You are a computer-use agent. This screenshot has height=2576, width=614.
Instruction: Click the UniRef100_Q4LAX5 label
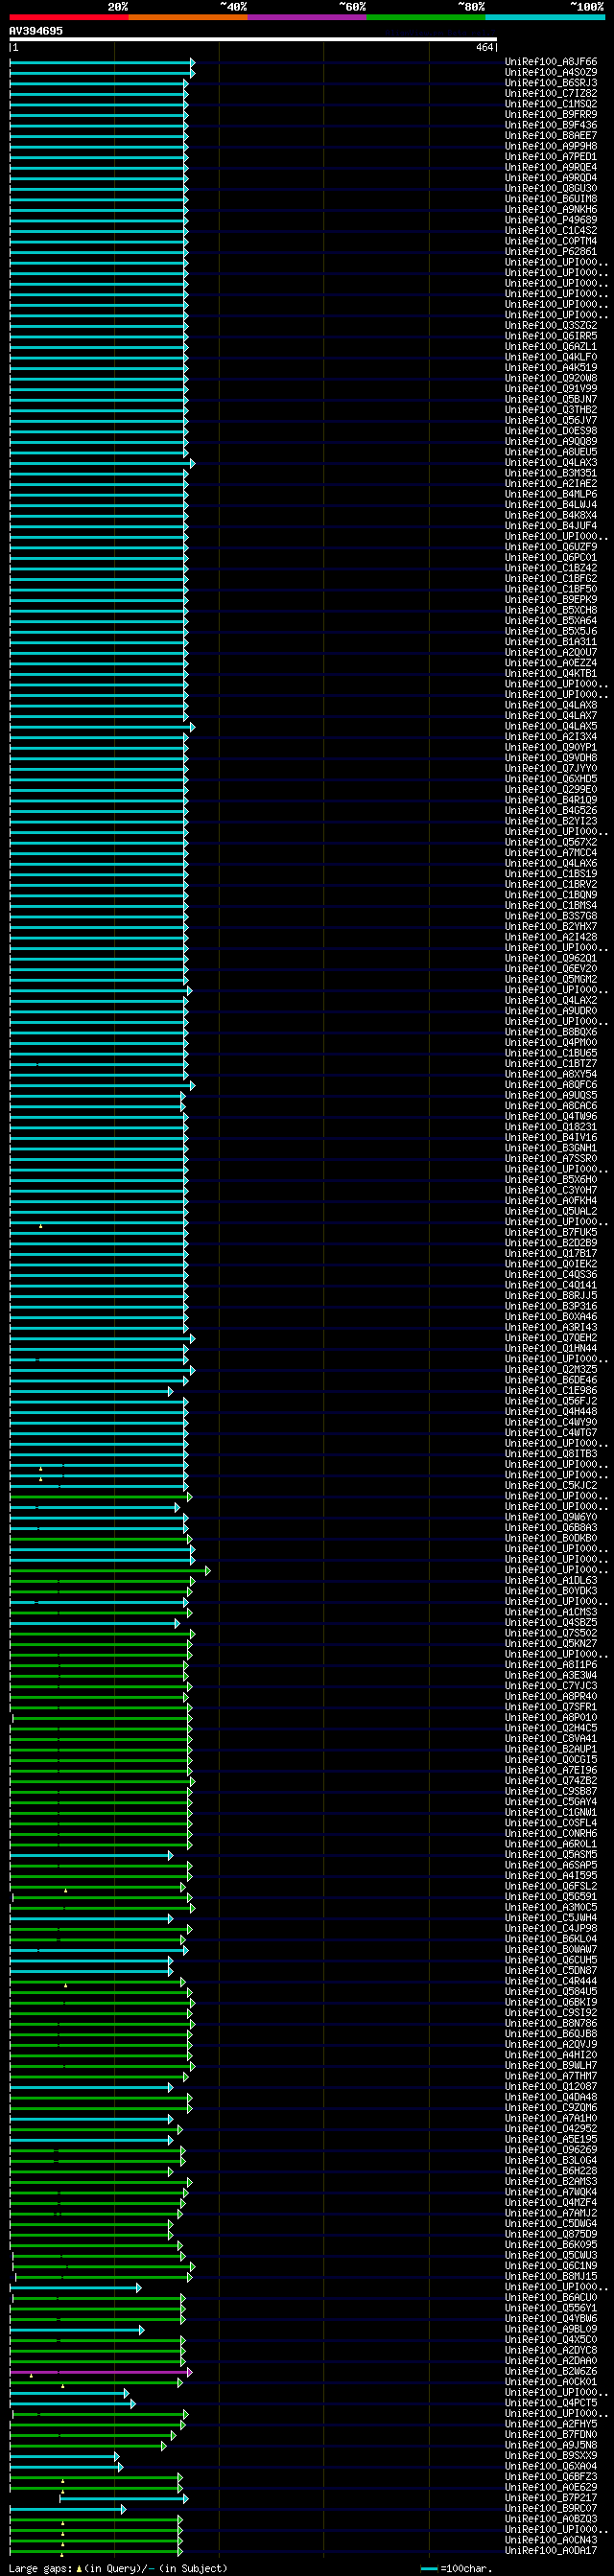pos(551,726)
